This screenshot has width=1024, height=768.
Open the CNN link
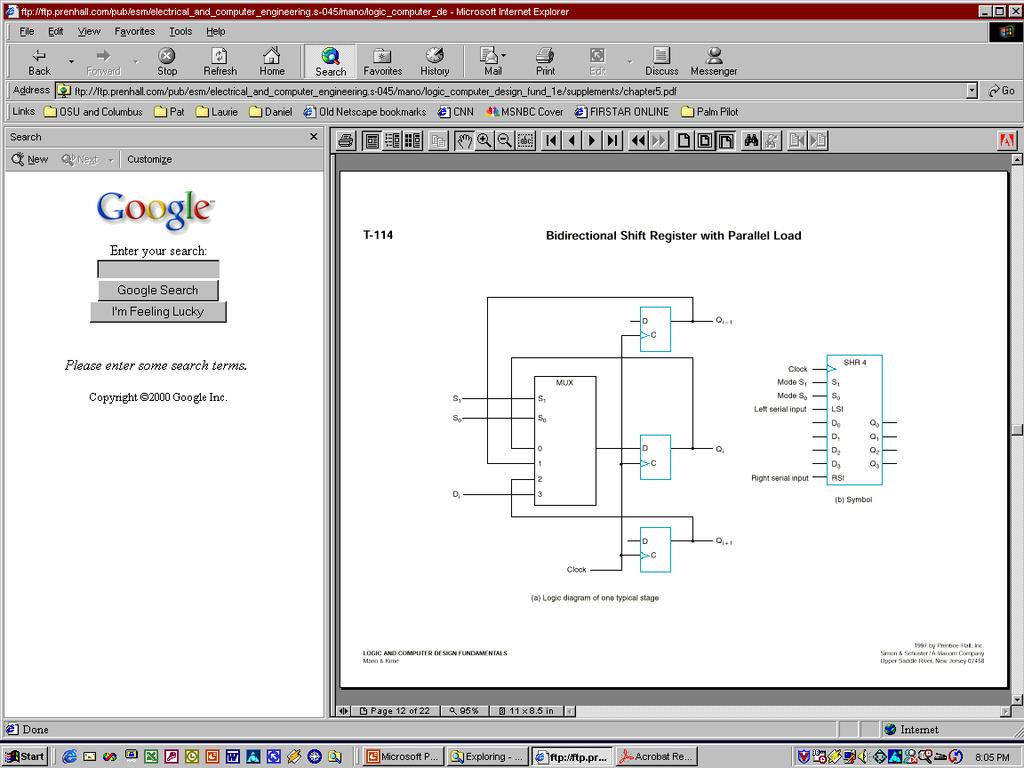pos(456,112)
